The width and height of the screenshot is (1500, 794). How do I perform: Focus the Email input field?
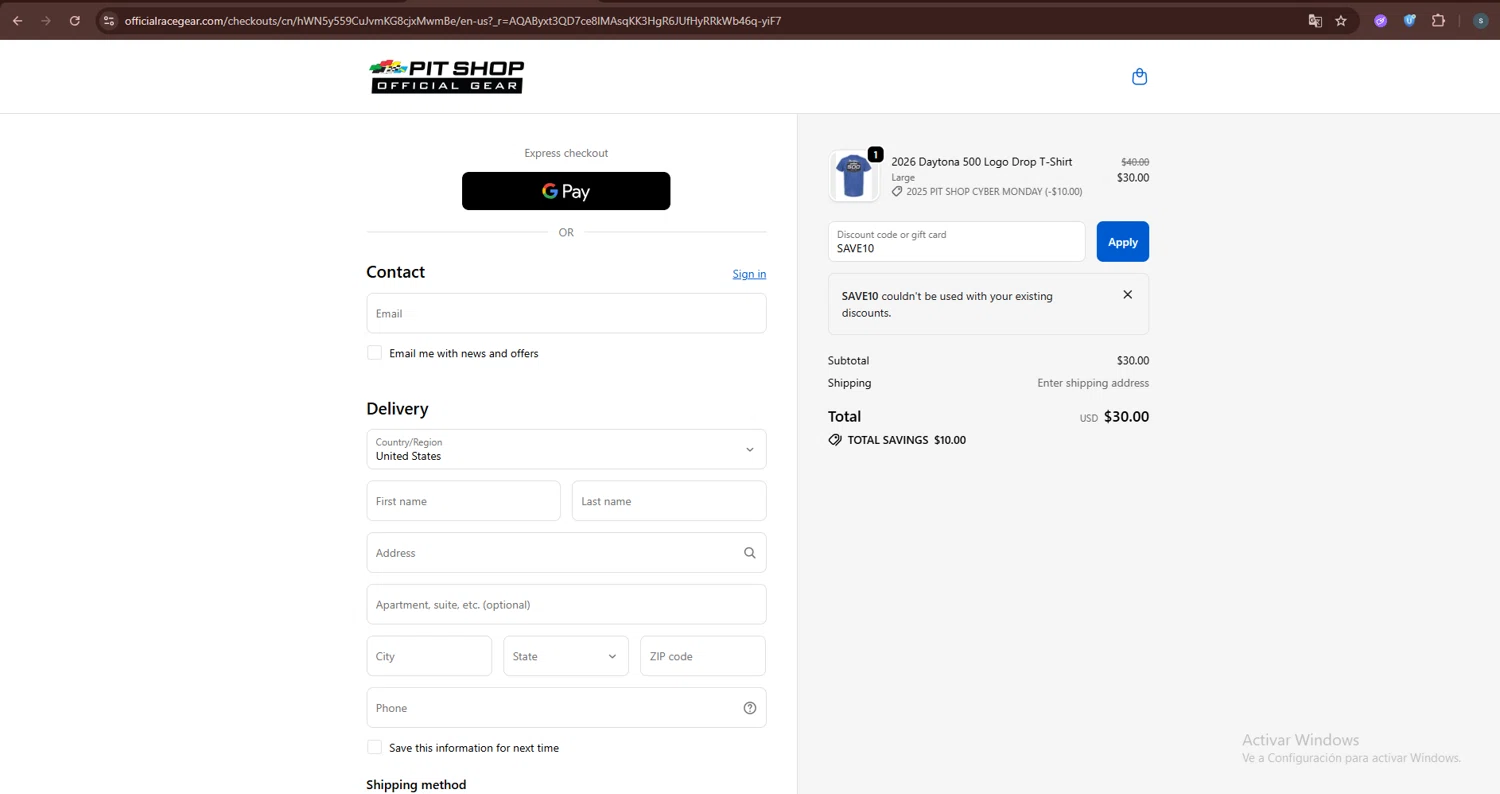coord(566,313)
